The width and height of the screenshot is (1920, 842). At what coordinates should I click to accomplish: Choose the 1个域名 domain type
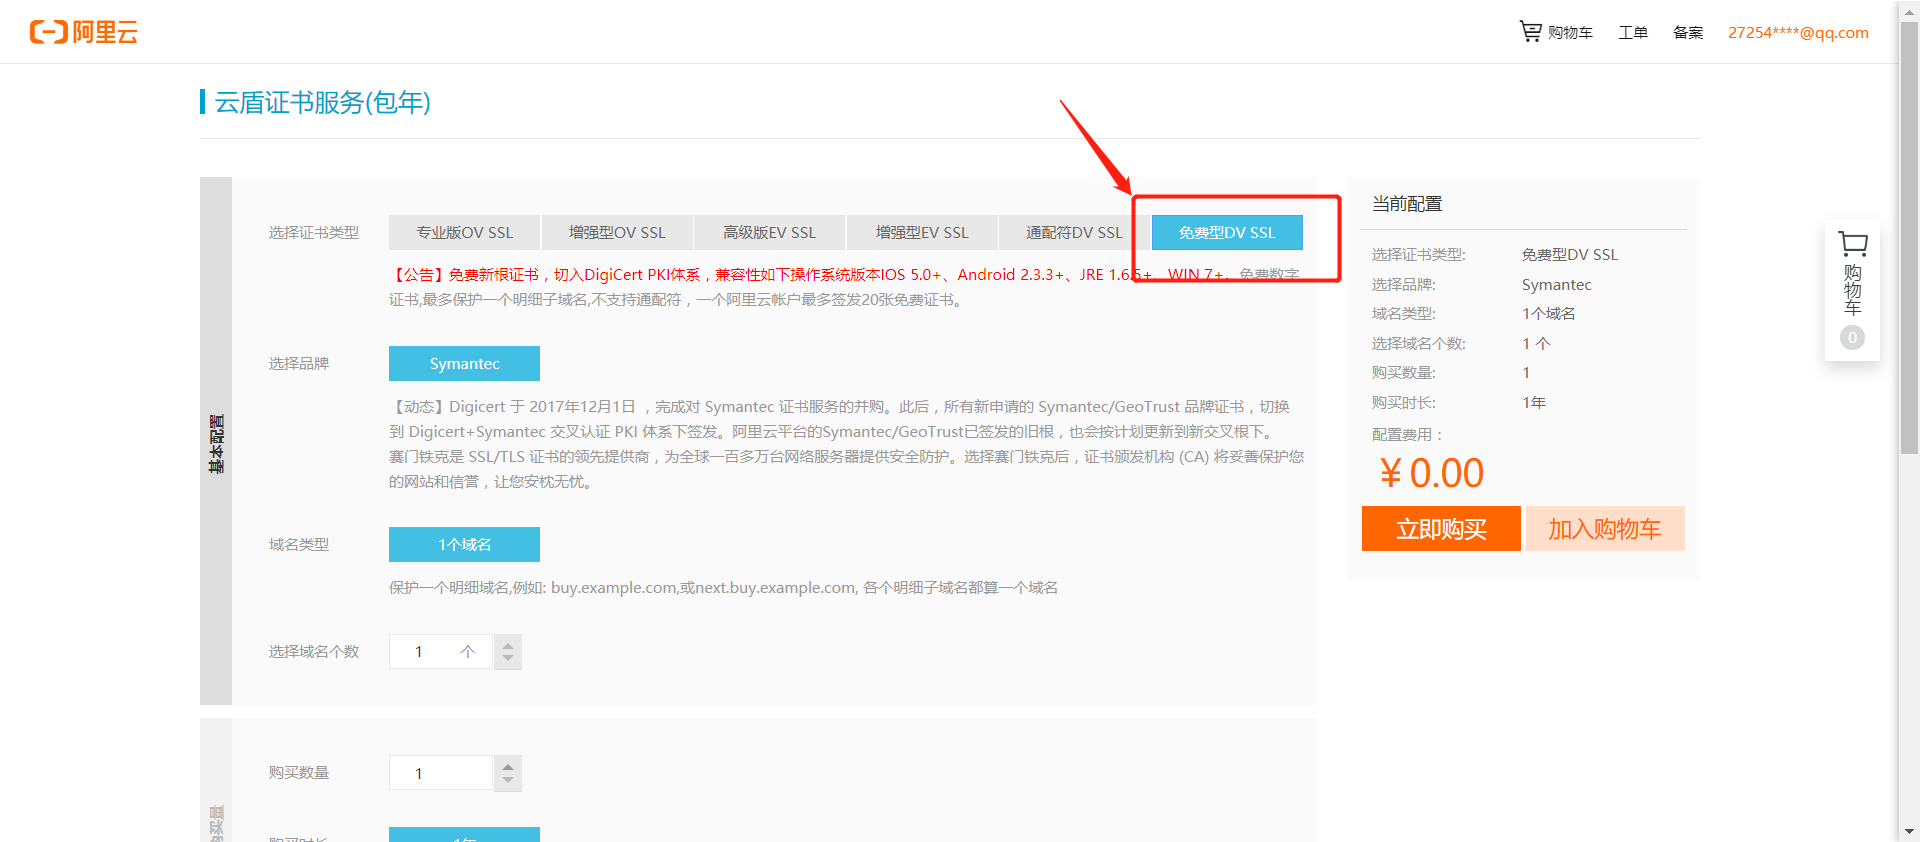[x=464, y=544]
